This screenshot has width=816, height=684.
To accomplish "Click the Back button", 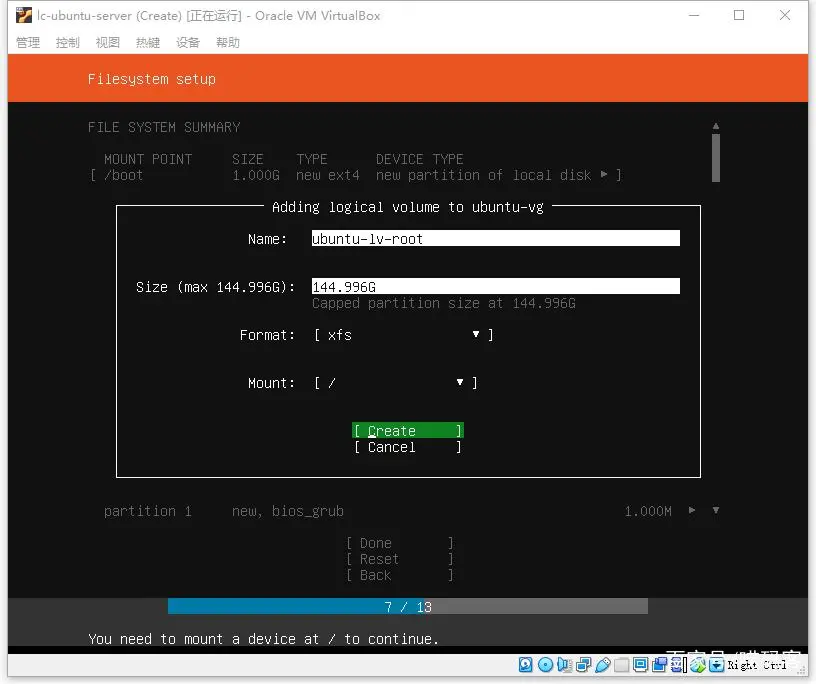I will (x=400, y=575).
